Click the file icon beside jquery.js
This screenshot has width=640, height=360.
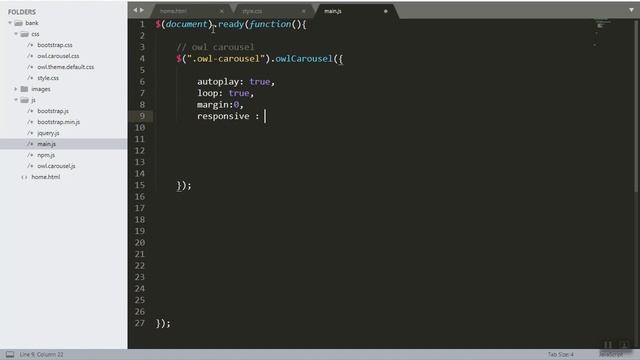click(30, 133)
